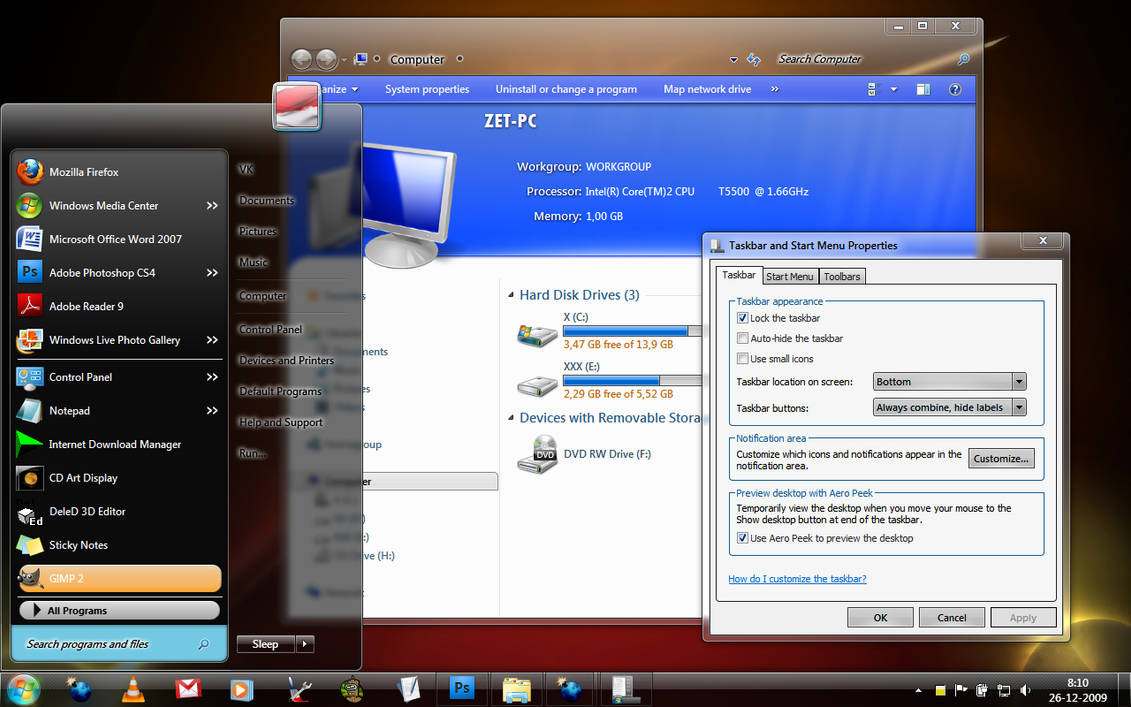
Task: Open 'How do I customize the taskbar?' link
Action: [797, 579]
